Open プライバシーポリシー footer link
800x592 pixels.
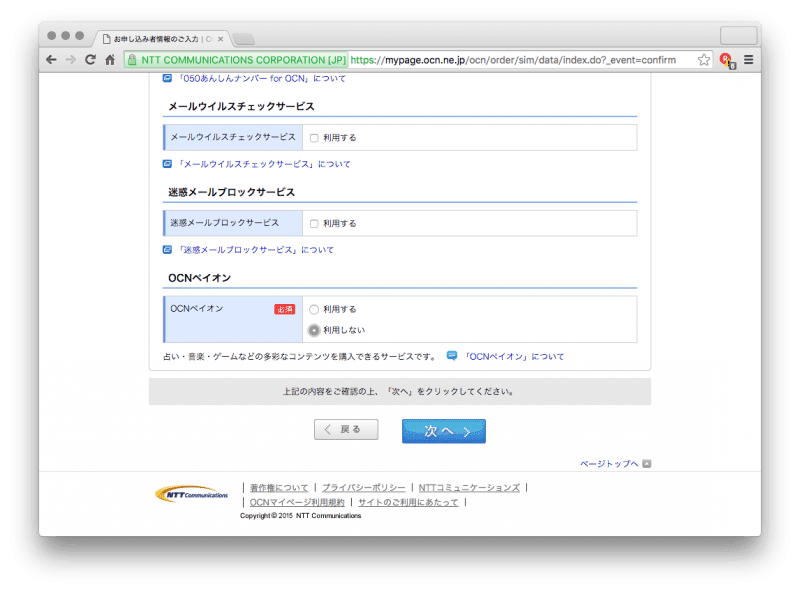click(x=363, y=488)
